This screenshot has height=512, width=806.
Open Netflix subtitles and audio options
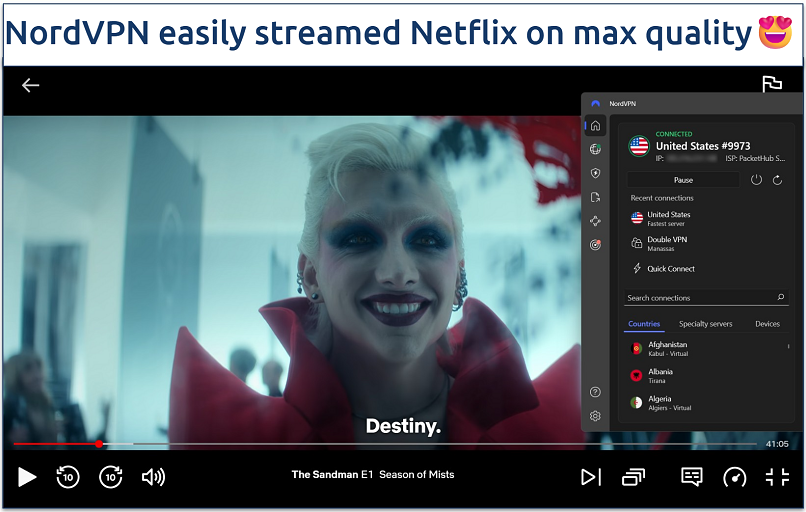coord(691,477)
